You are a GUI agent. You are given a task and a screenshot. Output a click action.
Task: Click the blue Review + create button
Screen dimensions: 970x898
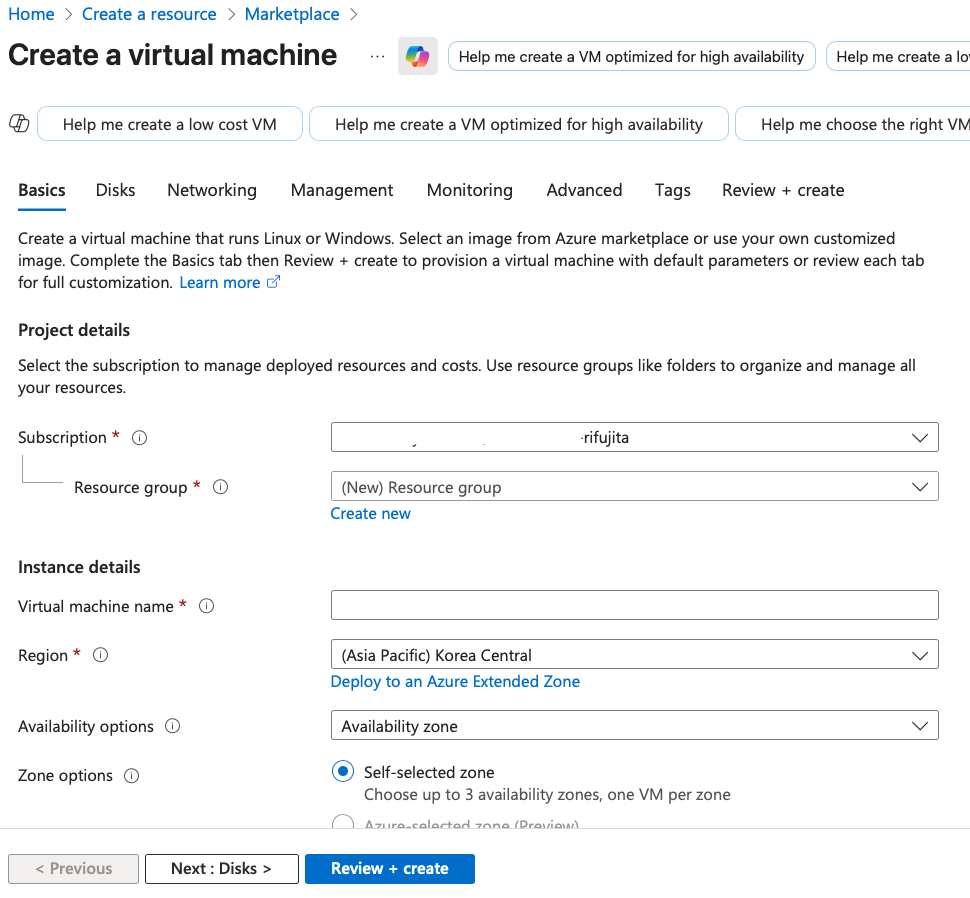[x=390, y=868]
